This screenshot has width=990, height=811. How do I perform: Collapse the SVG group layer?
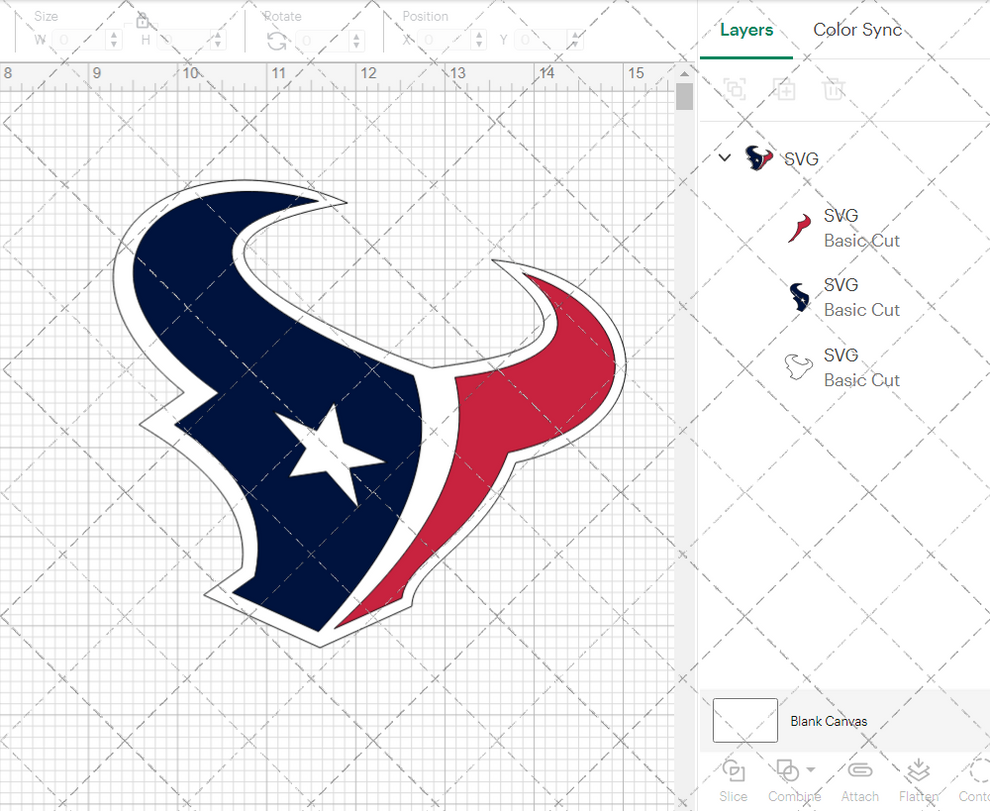pyautogui.click(x=724, y=158)
